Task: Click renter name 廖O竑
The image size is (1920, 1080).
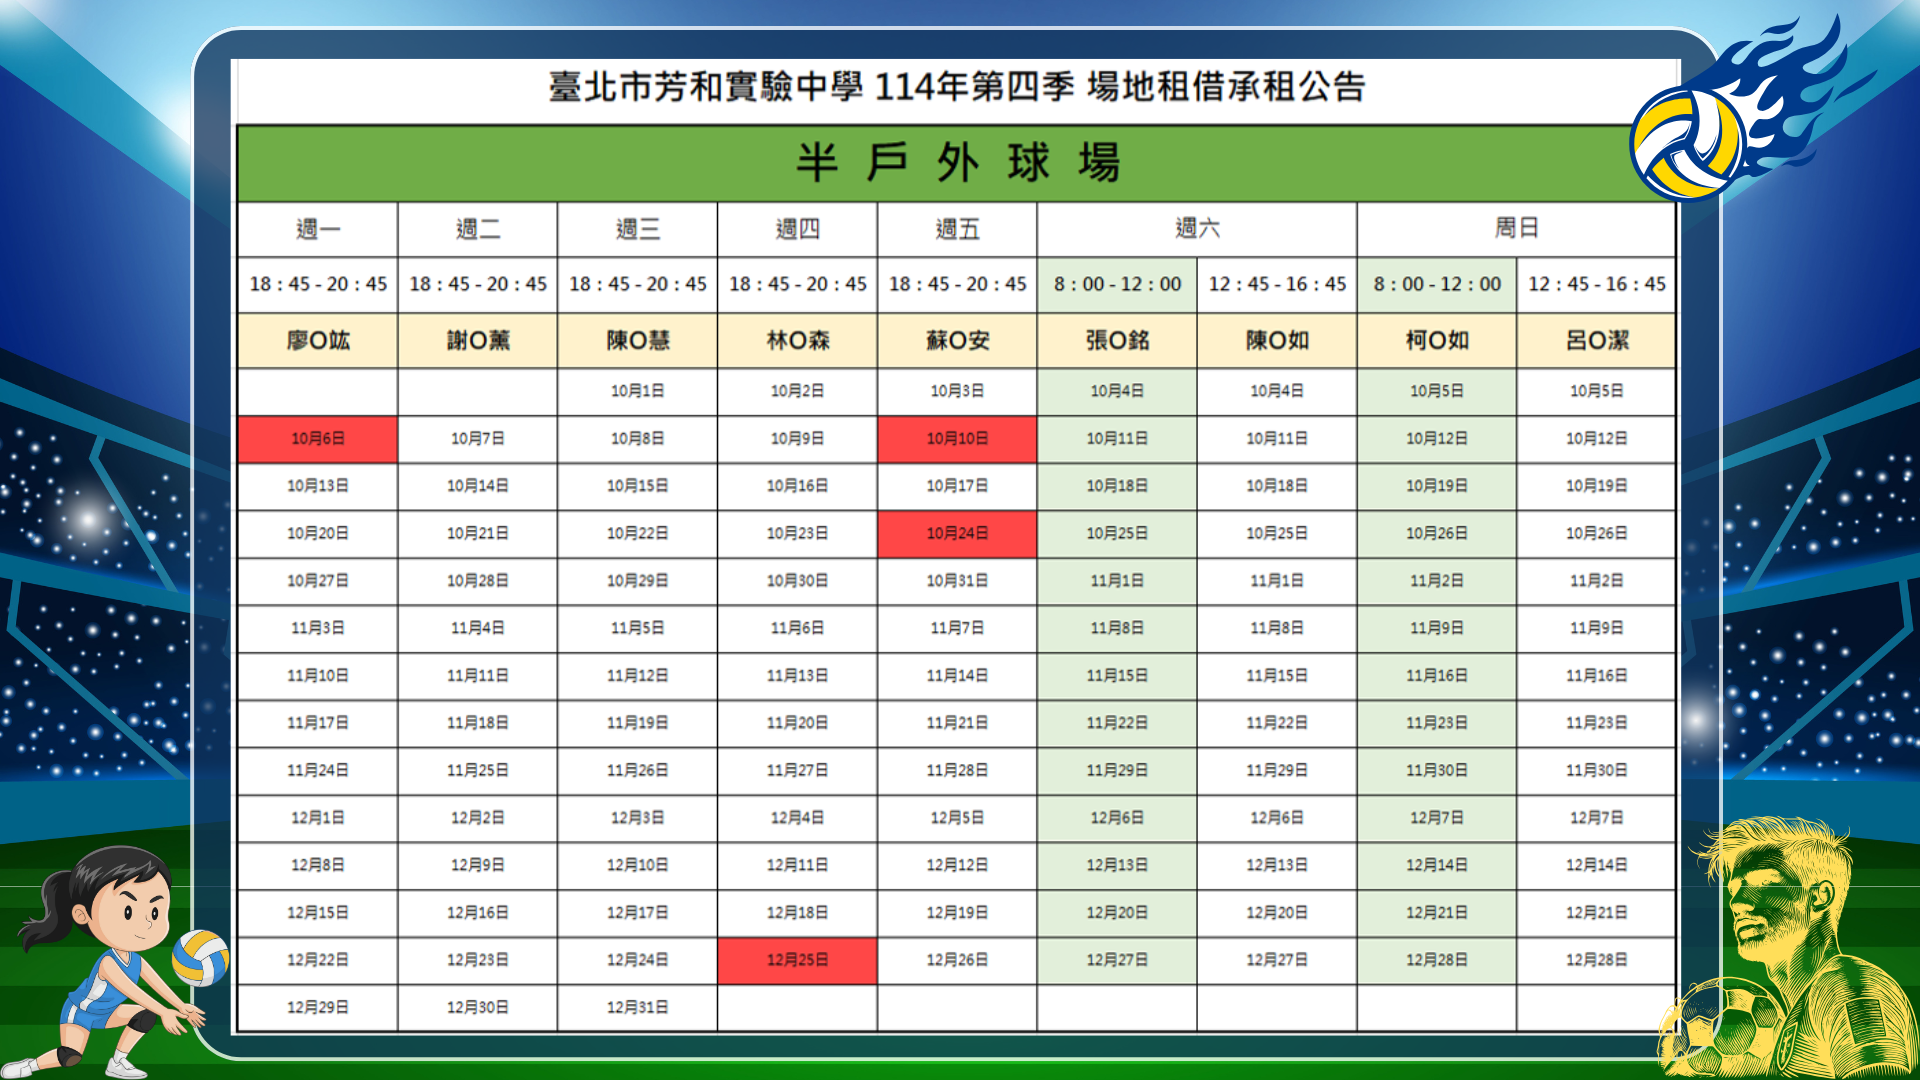Action: (x=318, y=341)
